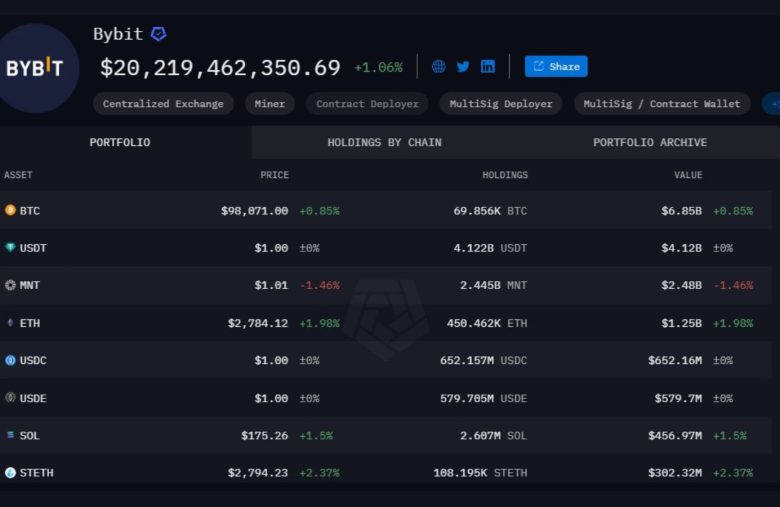Click the STETH coin icon
This screenshot has height=507, width=780.
(x=10, y=473)
